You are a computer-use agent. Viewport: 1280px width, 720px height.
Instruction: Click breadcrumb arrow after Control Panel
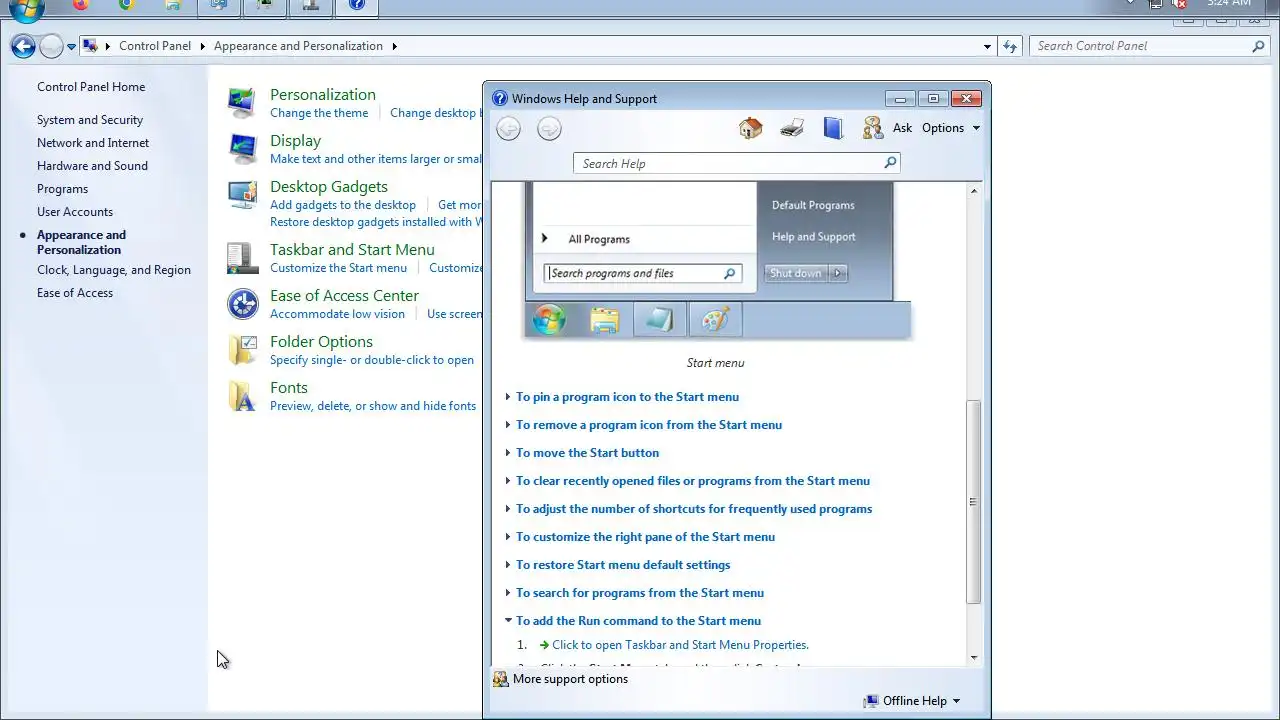click(x=202, y=46)
